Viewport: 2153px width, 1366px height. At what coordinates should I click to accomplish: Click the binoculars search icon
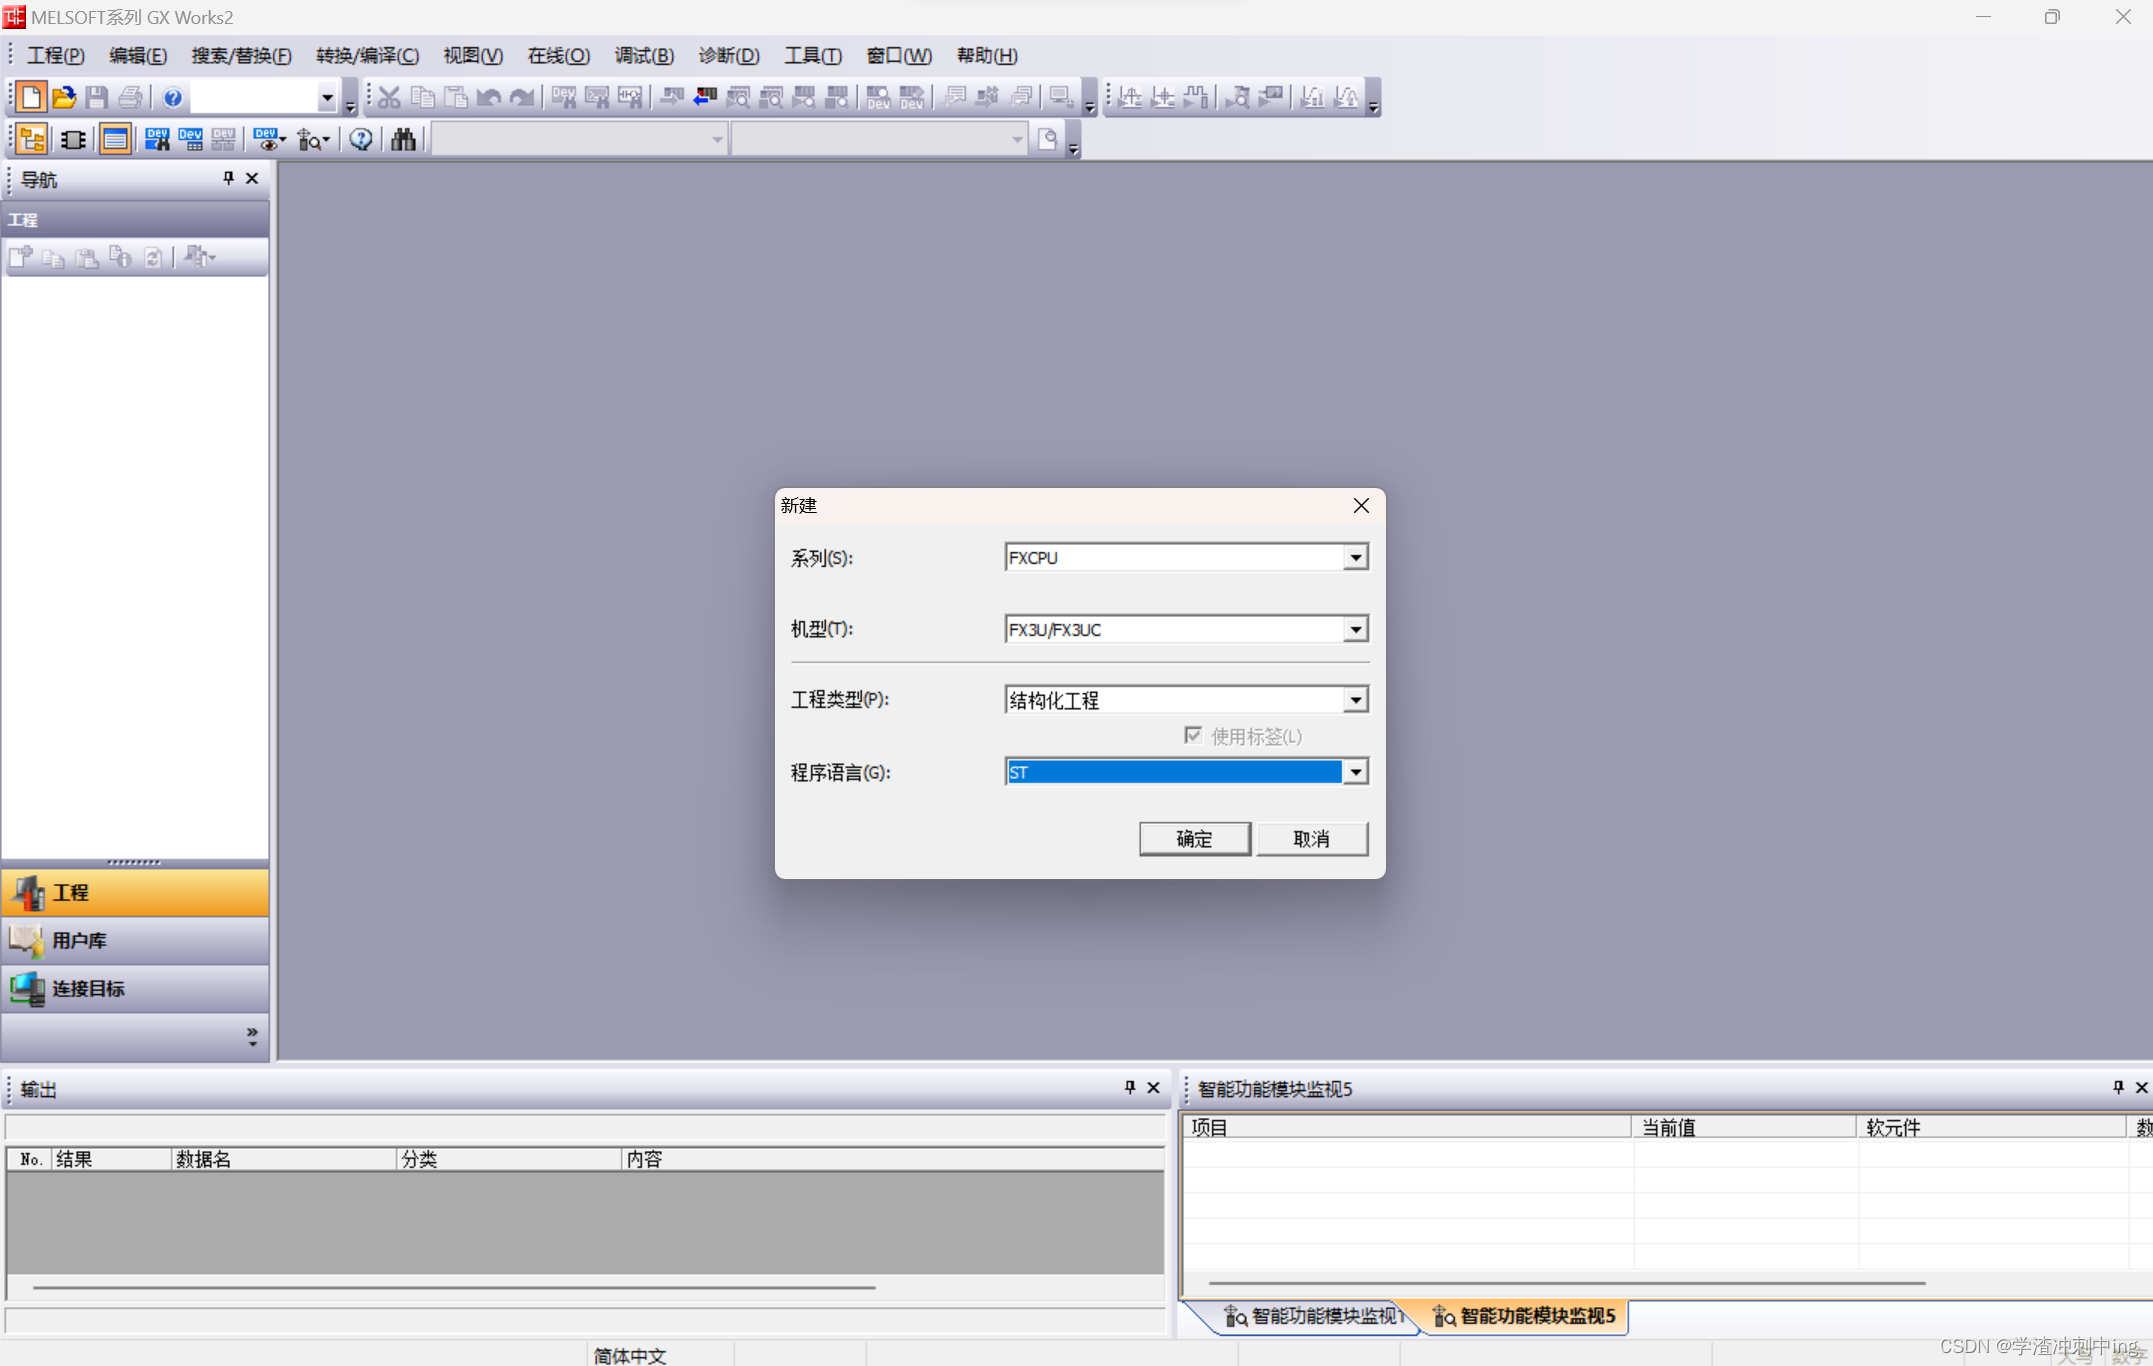click(403, 139)
